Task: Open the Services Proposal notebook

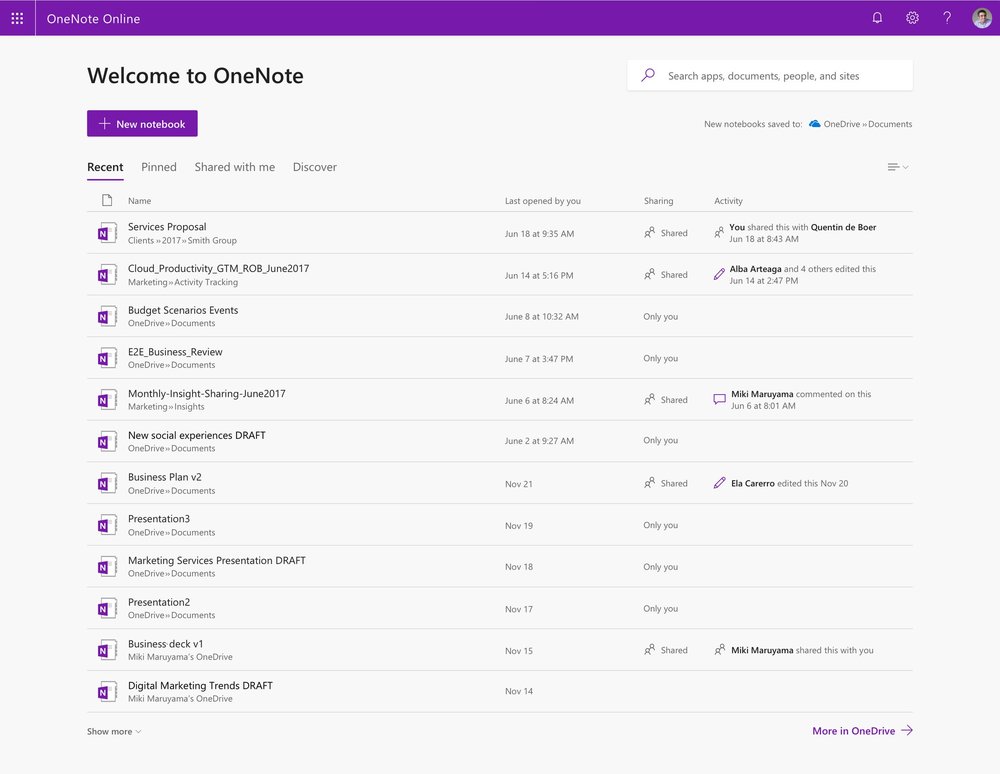Action: (167, 226)
